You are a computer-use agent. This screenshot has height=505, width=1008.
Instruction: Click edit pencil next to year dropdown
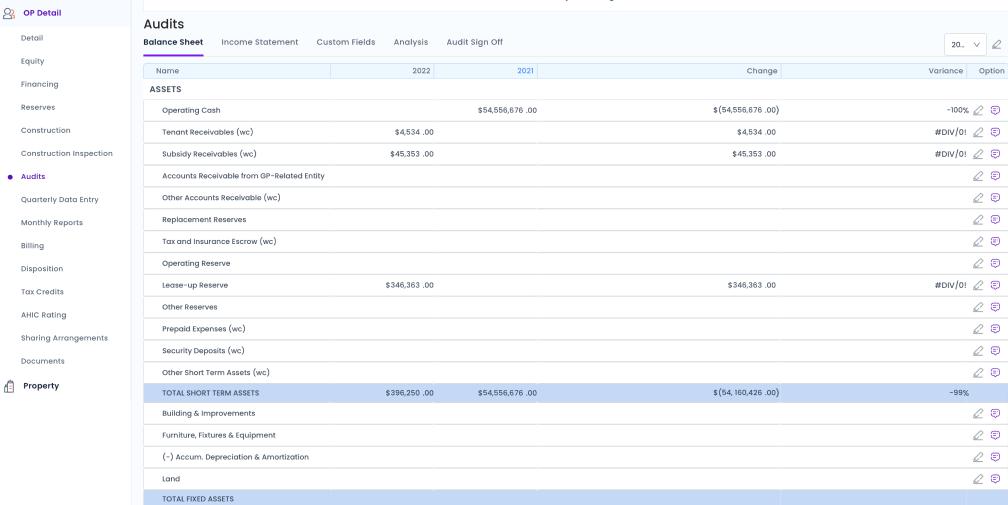pyautogui.click(x=997, y=44)
